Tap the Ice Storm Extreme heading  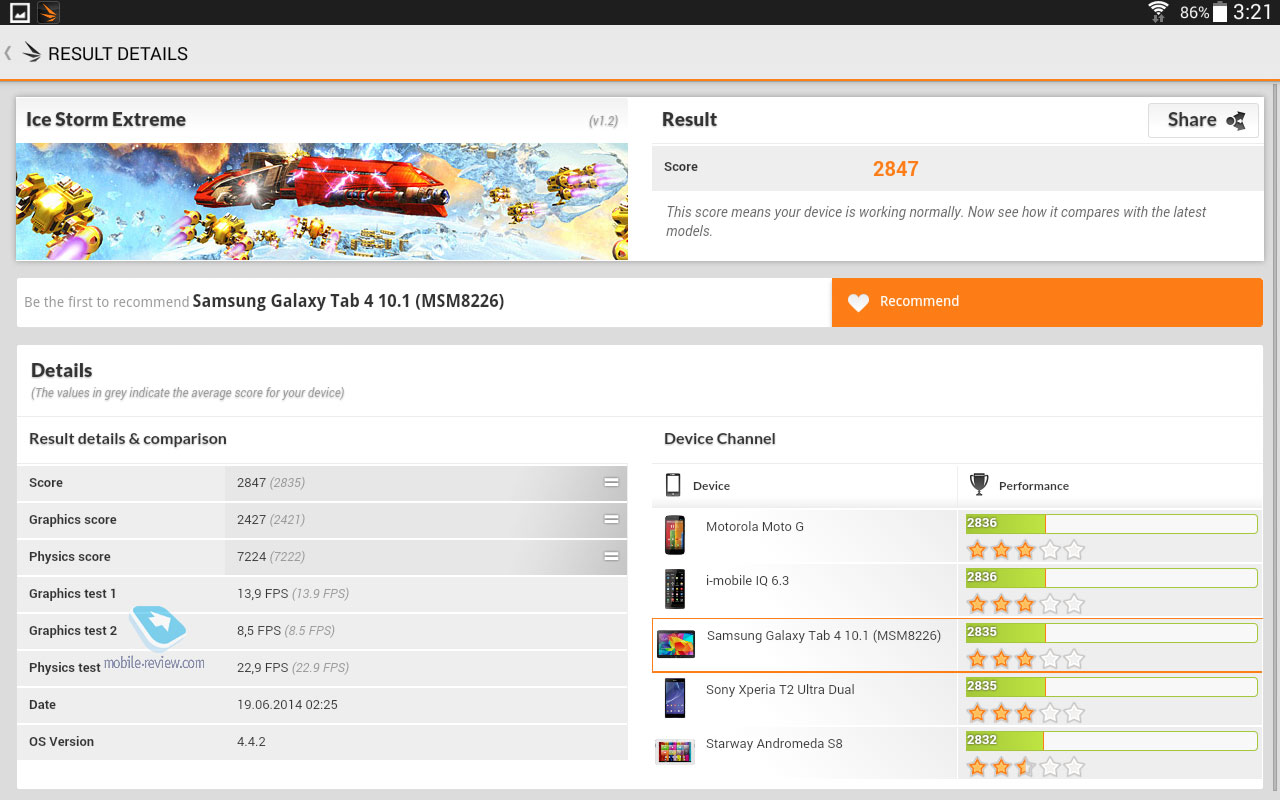pyautogui.click(x=106, y=120)
